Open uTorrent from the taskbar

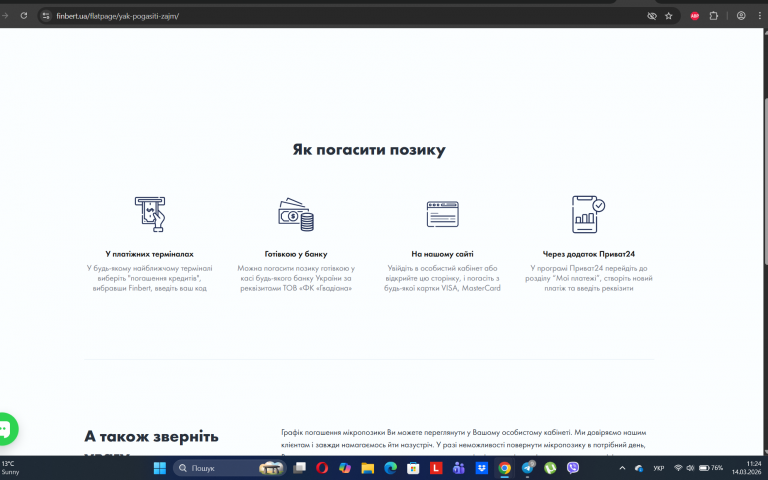point(550,468)
